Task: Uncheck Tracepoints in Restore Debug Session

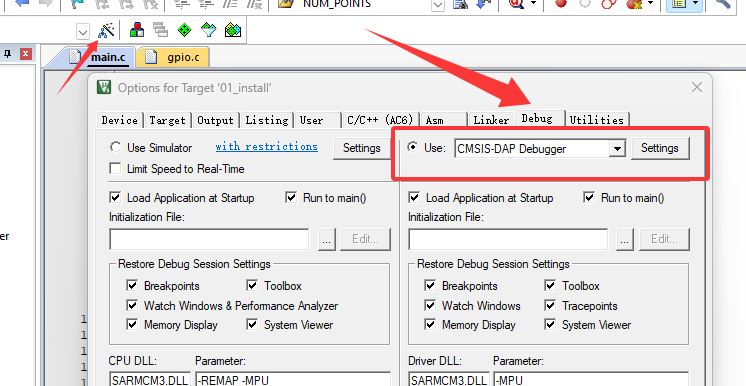Action: 550,306
